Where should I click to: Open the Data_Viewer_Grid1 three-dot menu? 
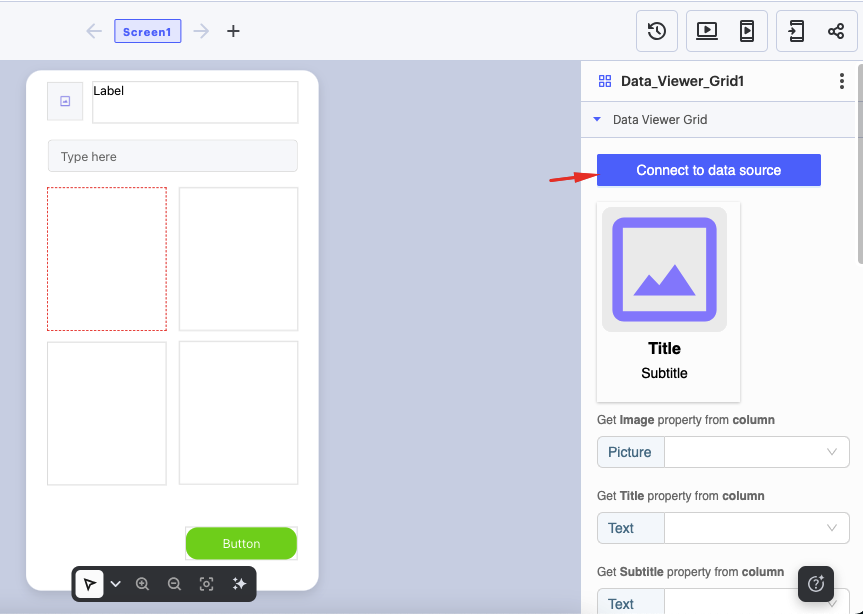pyautogui.click(x=842, y=81)
